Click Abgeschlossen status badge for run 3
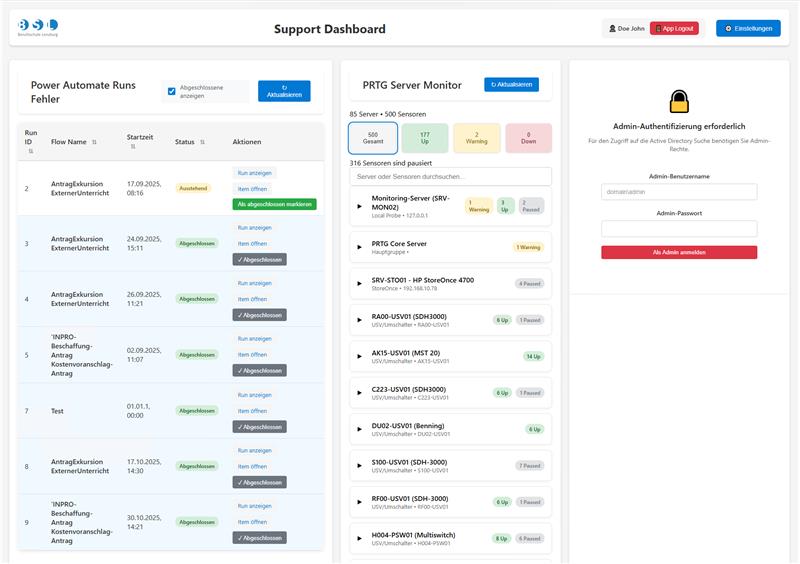Screen dimensions: 800x564 tap(197, 243)
